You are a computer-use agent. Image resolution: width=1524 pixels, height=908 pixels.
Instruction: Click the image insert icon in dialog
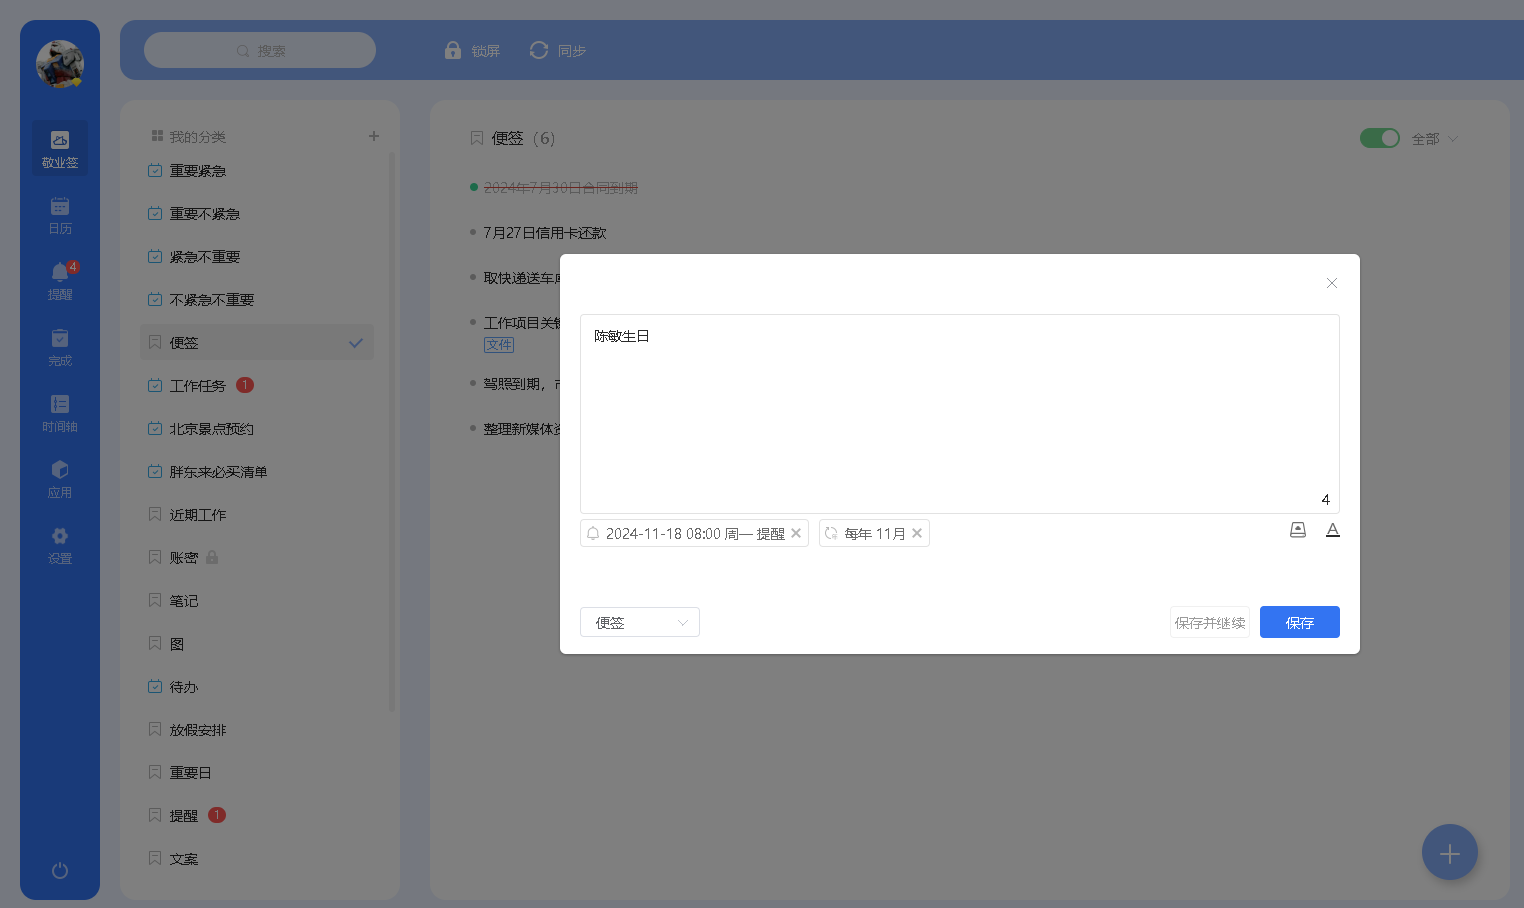[x=1298, y=530]
